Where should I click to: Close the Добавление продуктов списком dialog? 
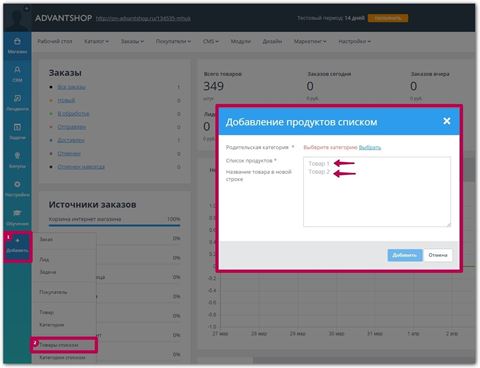pos(447,121)
